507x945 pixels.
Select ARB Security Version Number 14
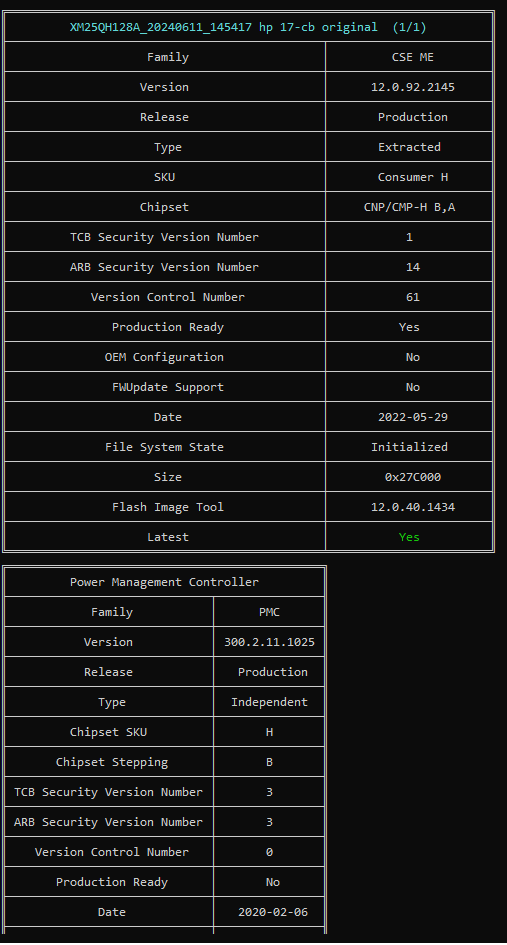point(412,267)
